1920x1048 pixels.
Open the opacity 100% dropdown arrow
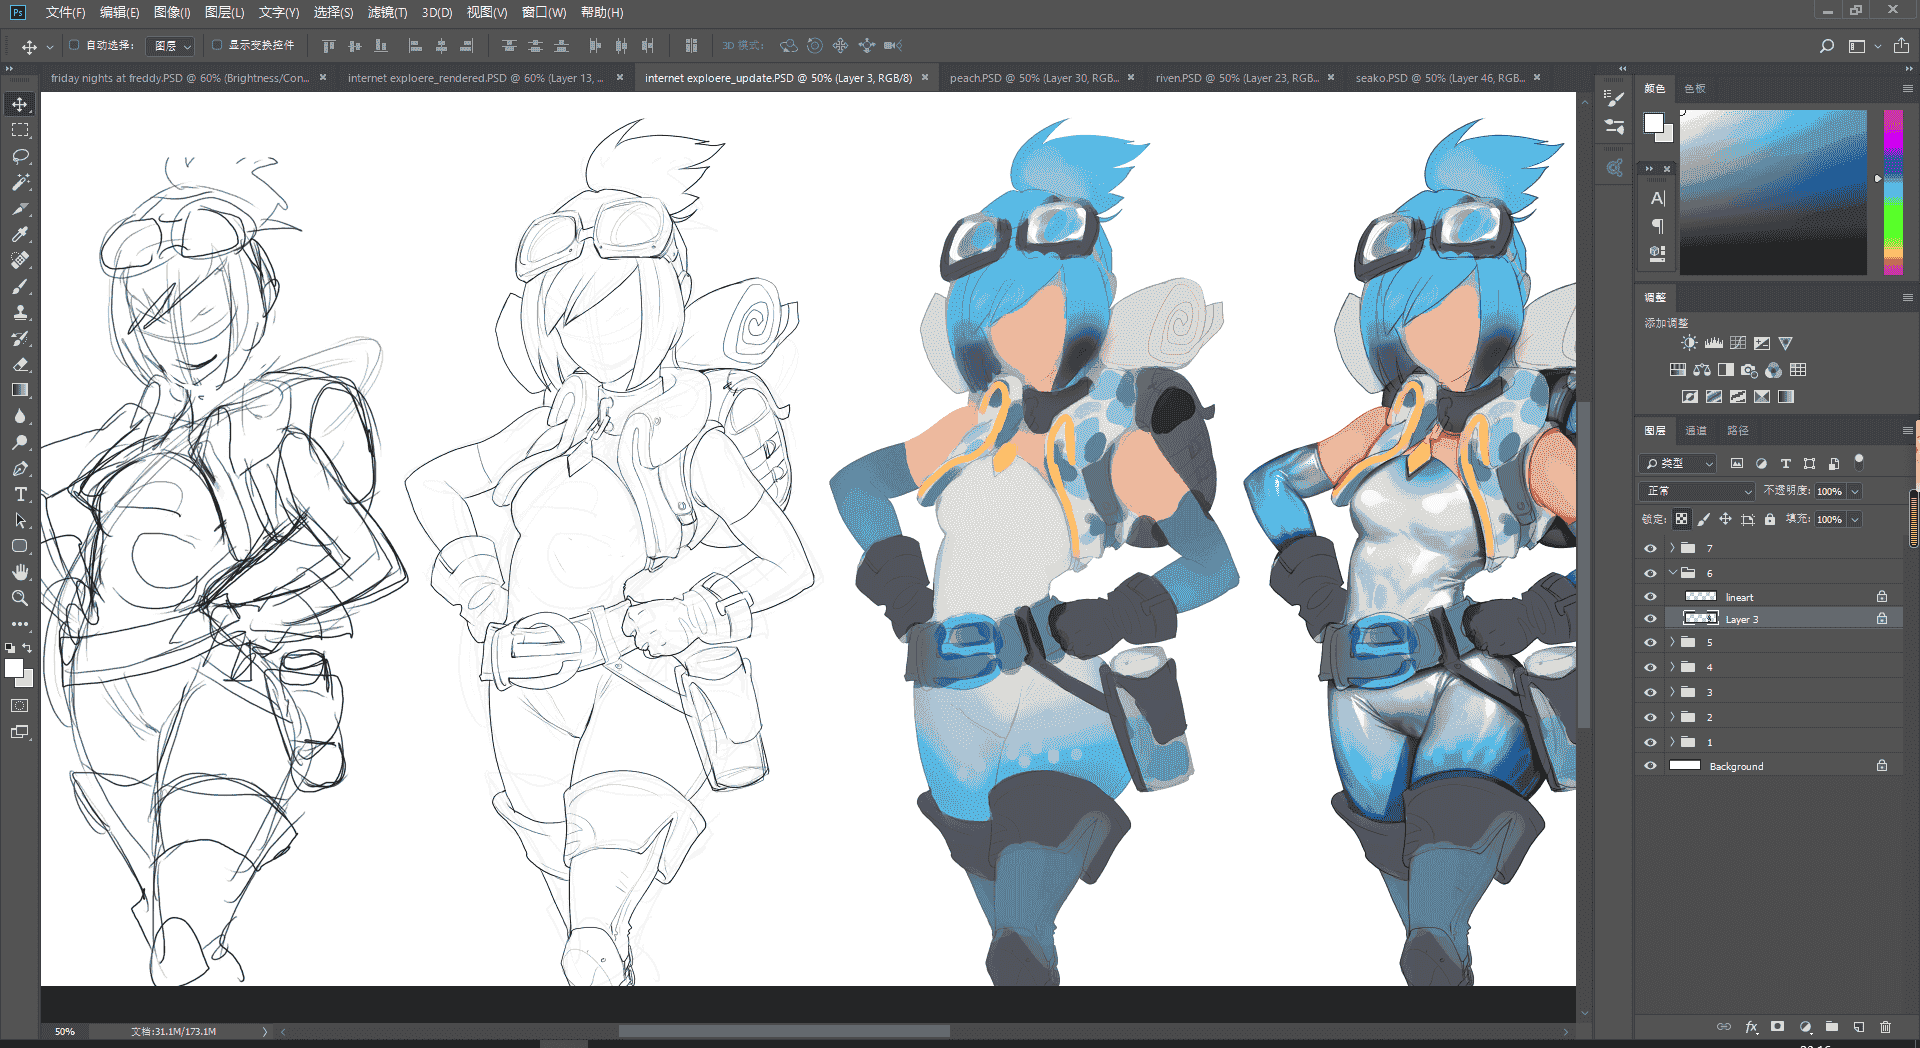[x=1855, y=491]
